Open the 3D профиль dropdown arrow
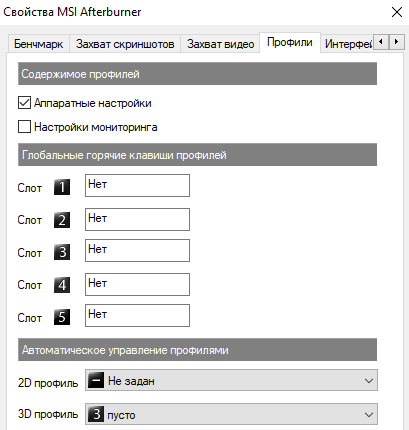Viewport: 409px width, 430px height. 369,415
